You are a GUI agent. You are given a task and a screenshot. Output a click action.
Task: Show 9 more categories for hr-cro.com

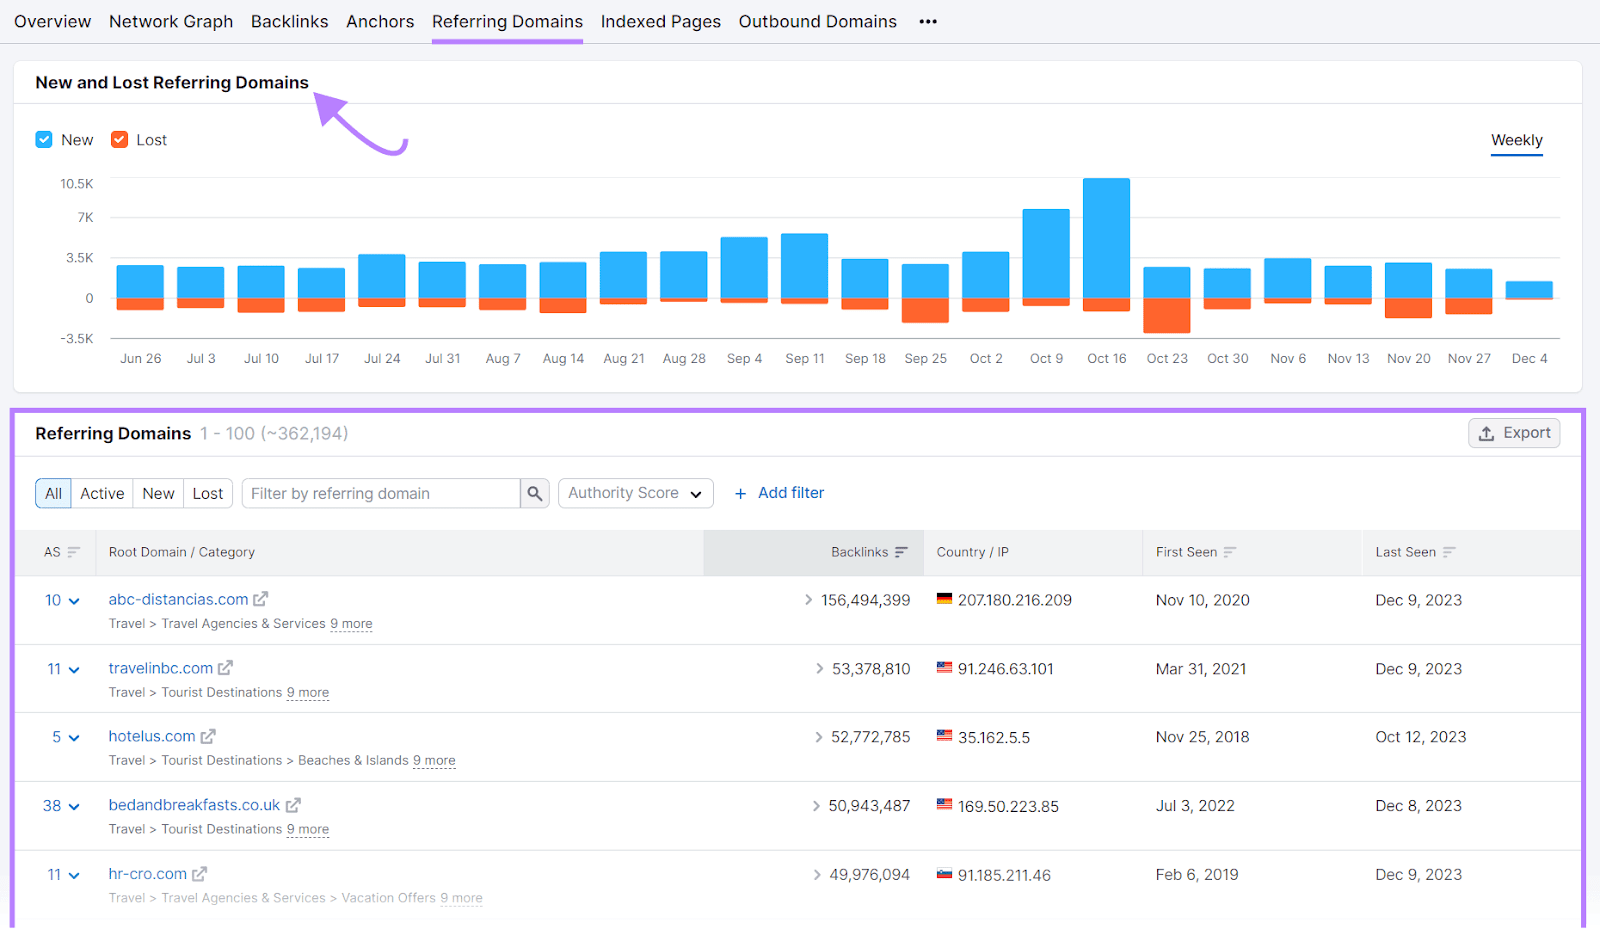(x=461, y=898)
